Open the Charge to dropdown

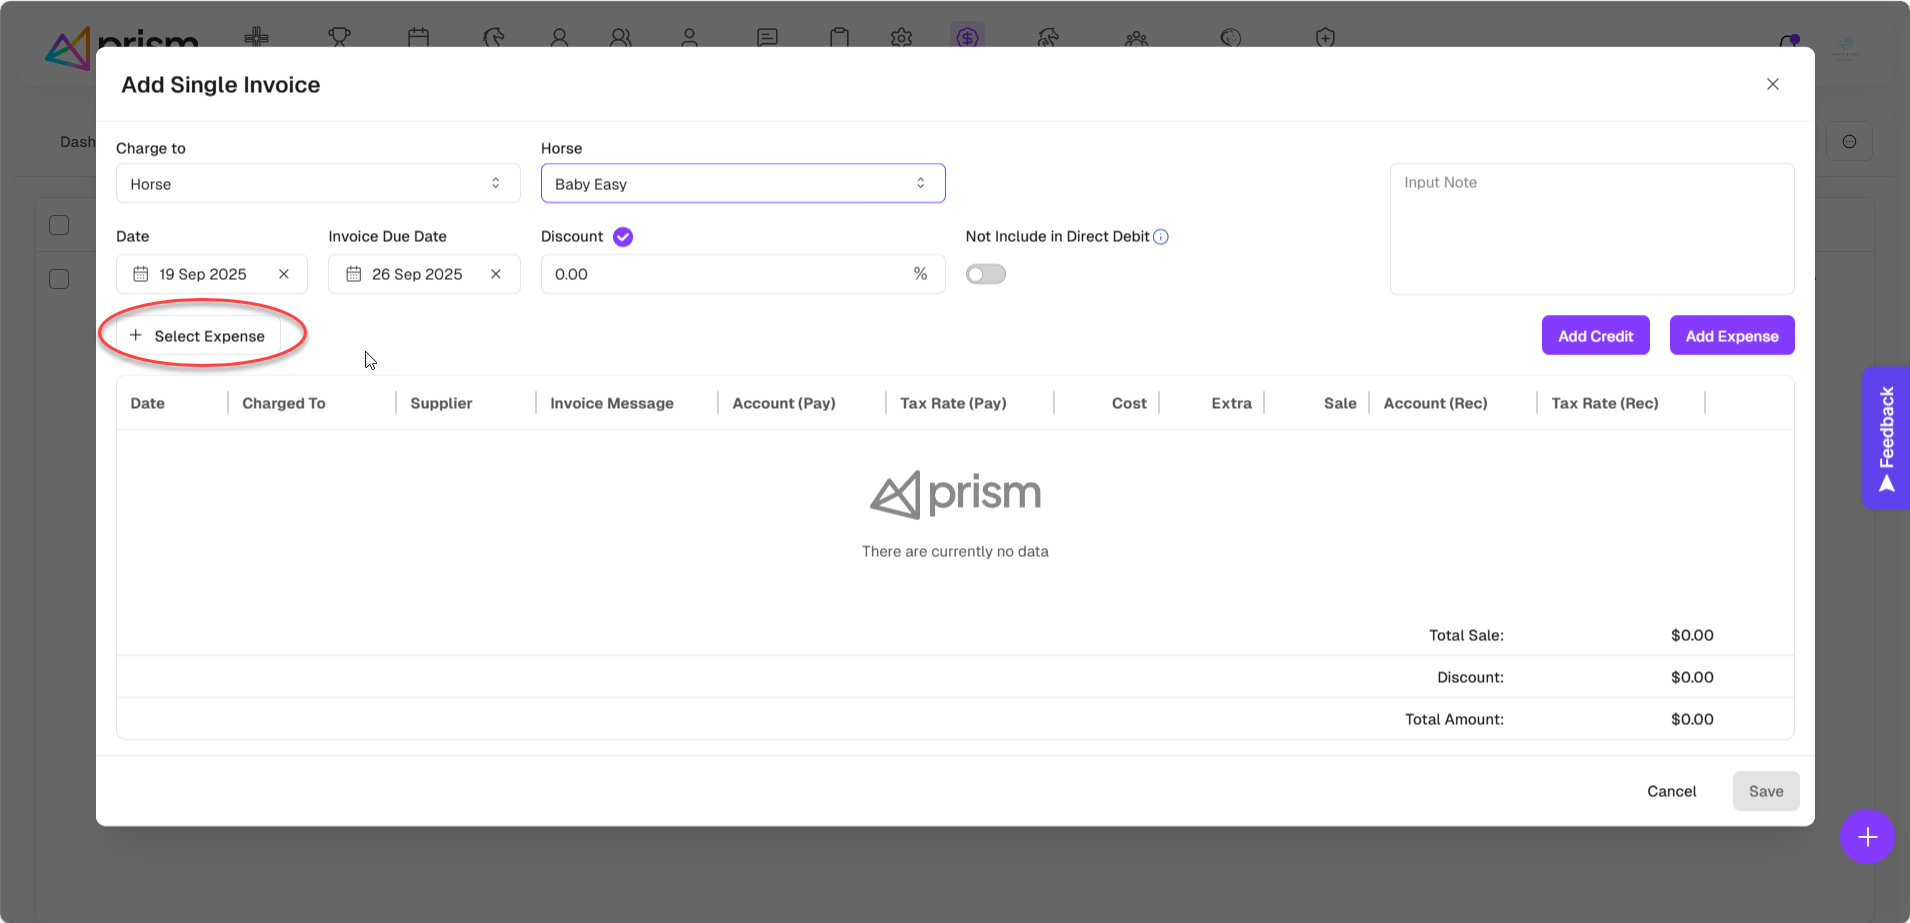(x=318, y=184)
